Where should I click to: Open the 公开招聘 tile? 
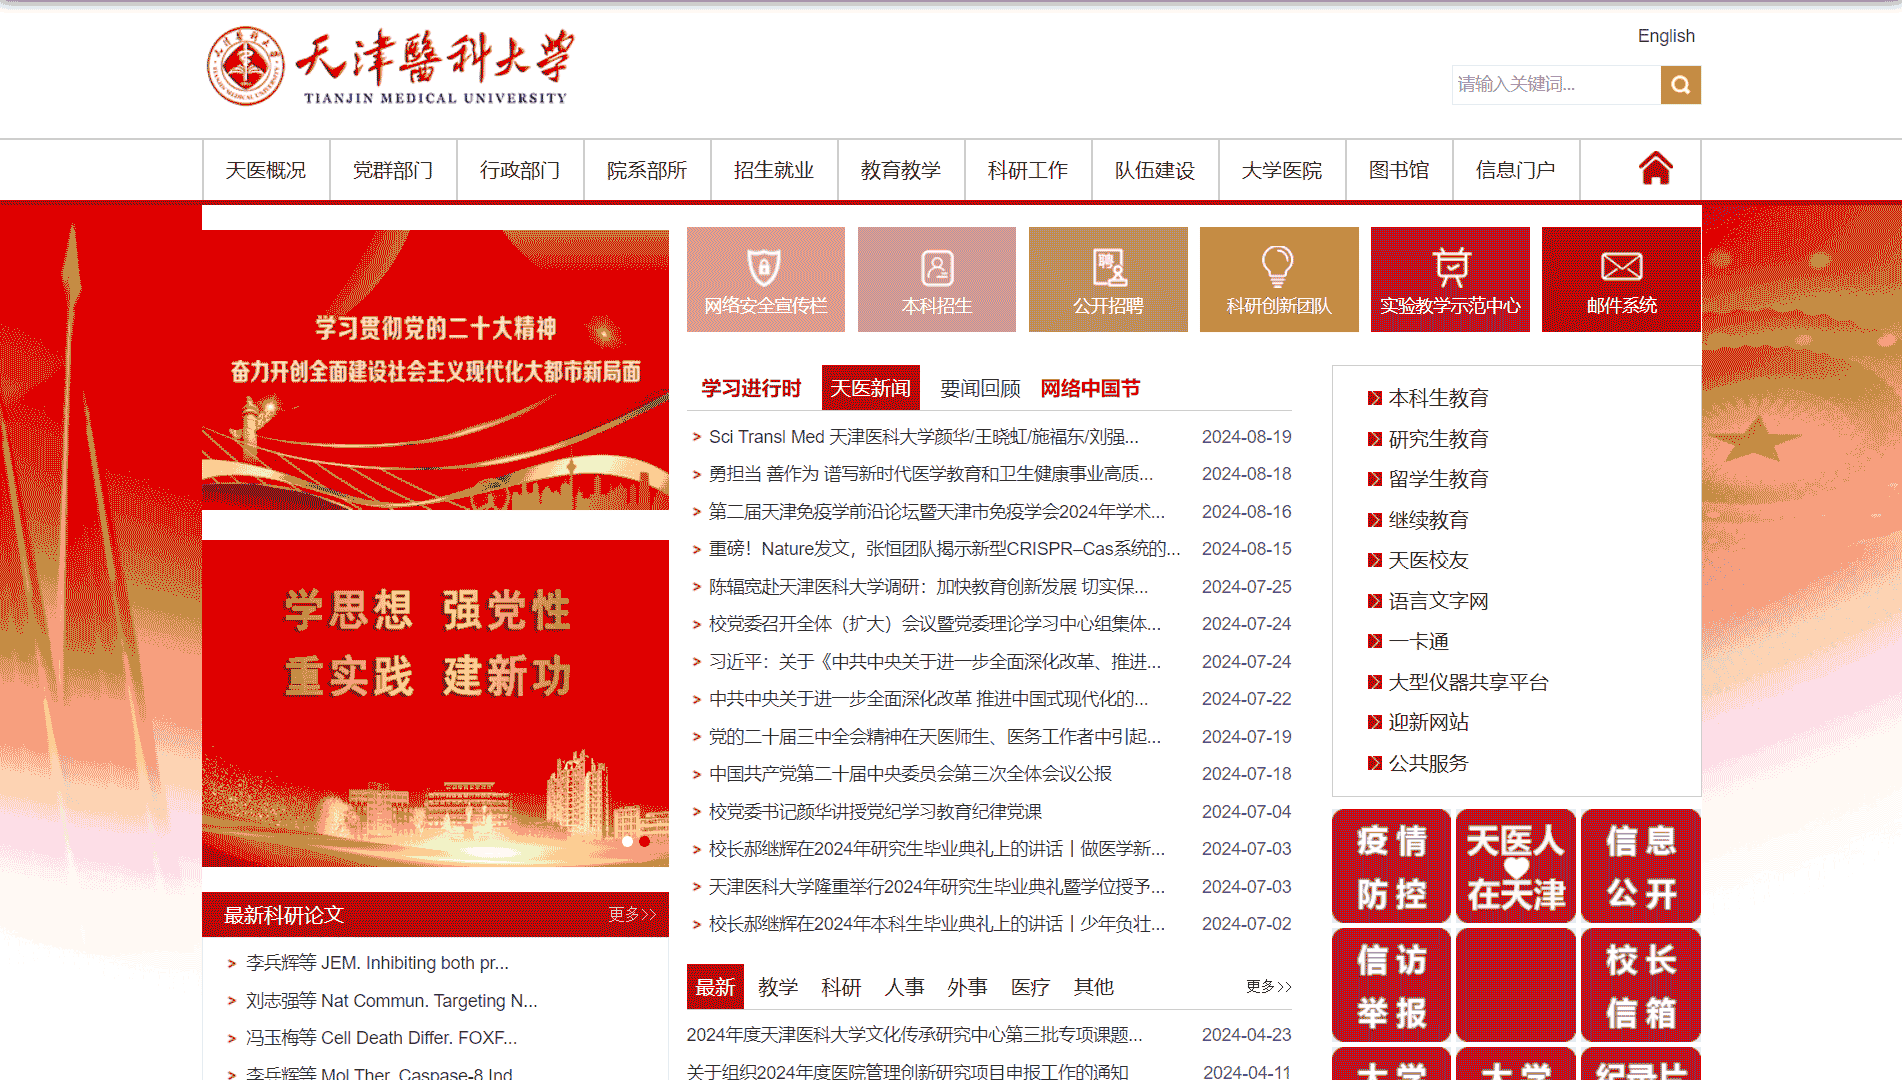click(1108, 279)
